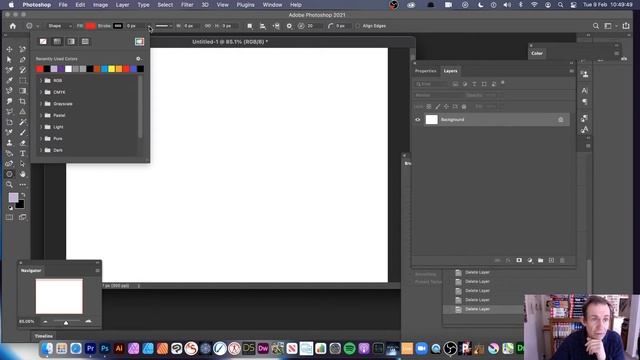Screen dimensions: 640x360
Task: Click the Fill color swatch in options bar
Action: tap(91, 26)
